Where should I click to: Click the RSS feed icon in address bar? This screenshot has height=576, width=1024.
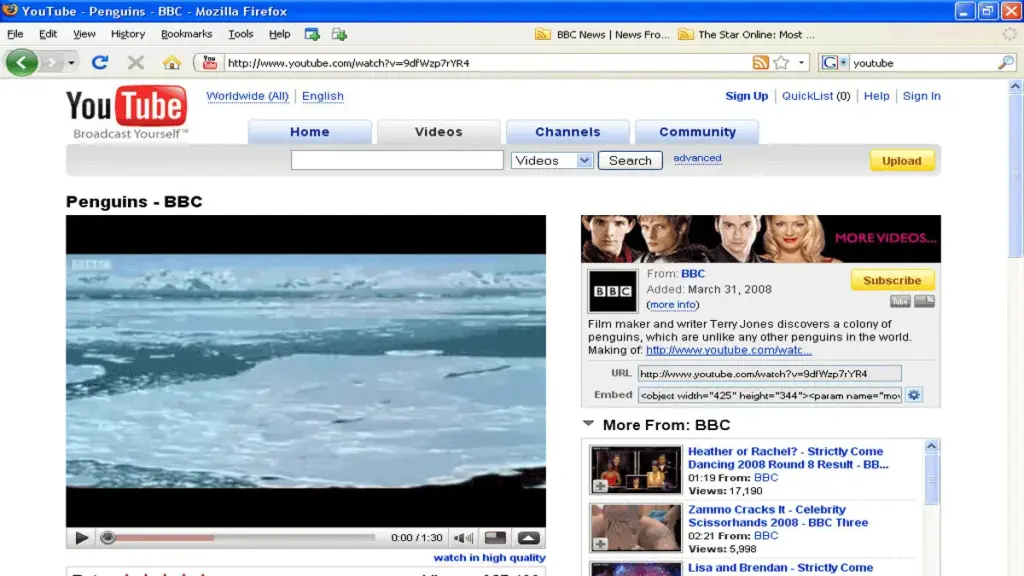point(761,63)
